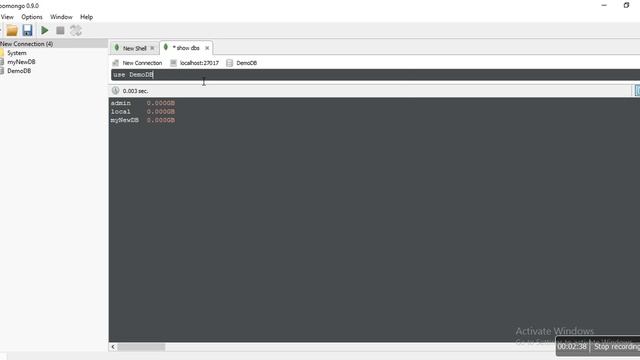The height and width of the screenshot is (360, 640).
Task: Click the New Connection breadcrumb label
Action: pyautogui.click(x=142, y=63)
